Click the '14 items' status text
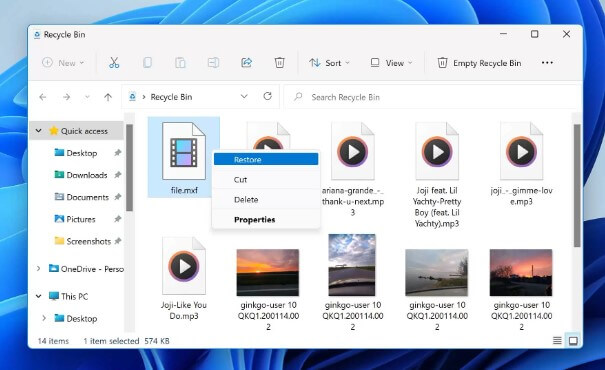This screenshot has width=605, height=370. pos(53,341)
